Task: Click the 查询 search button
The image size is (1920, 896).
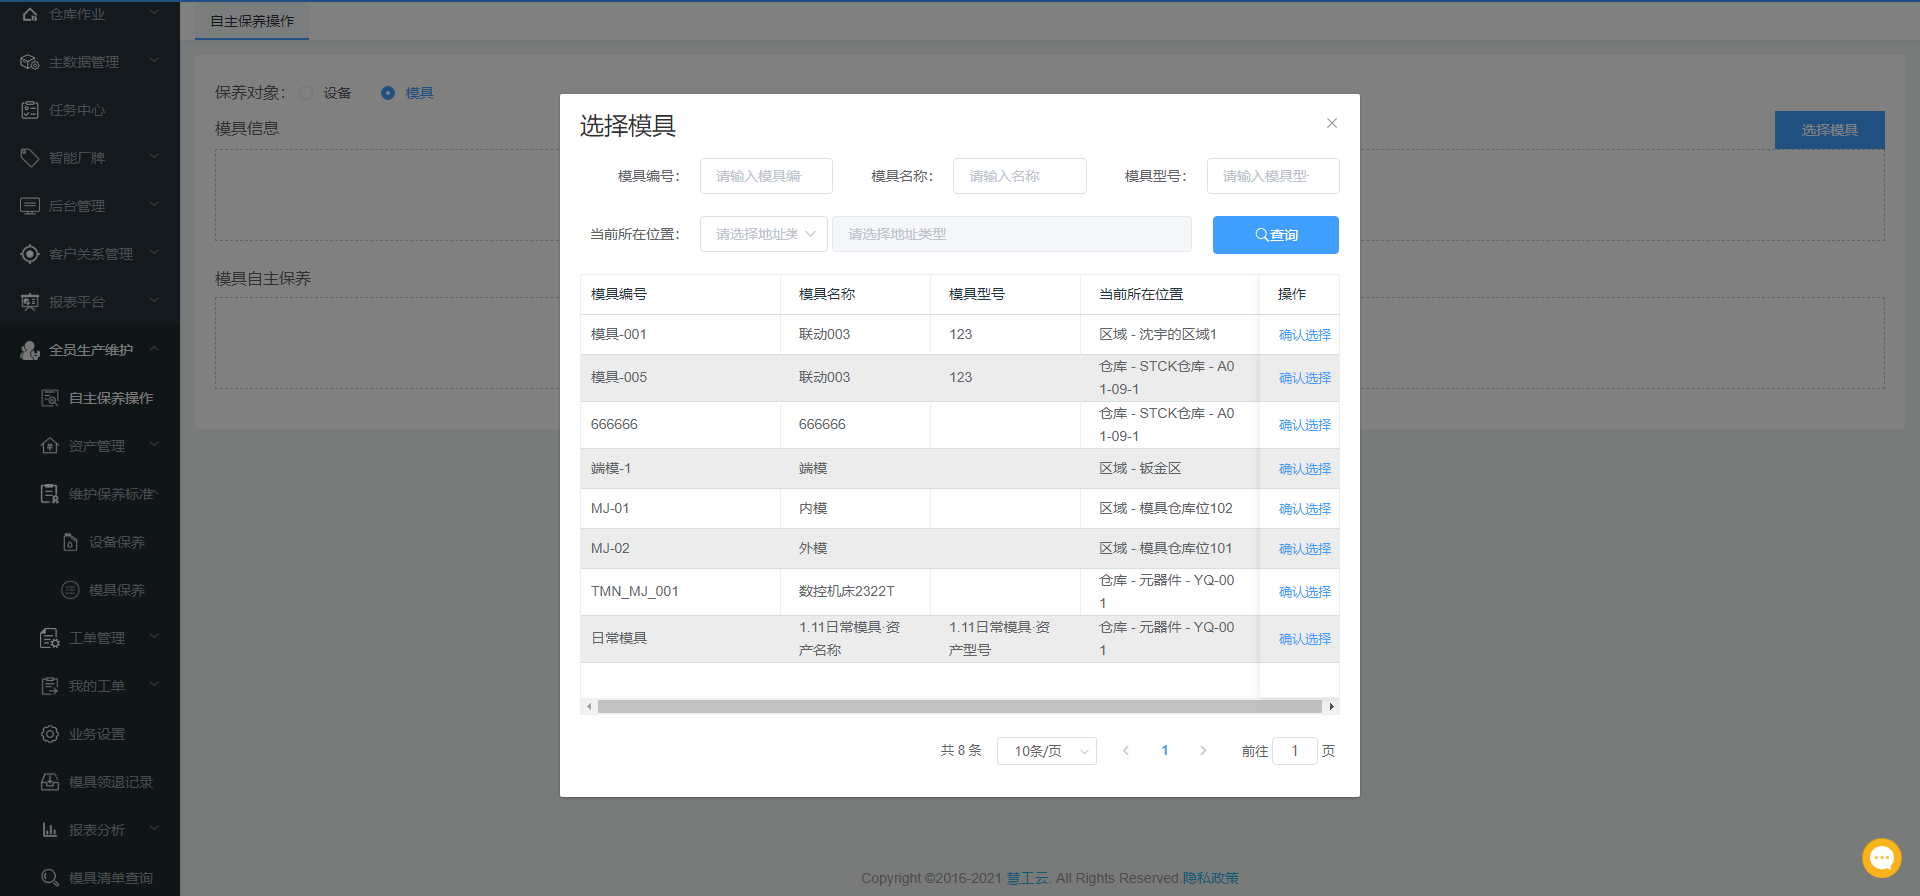Action: [1275, 235]
